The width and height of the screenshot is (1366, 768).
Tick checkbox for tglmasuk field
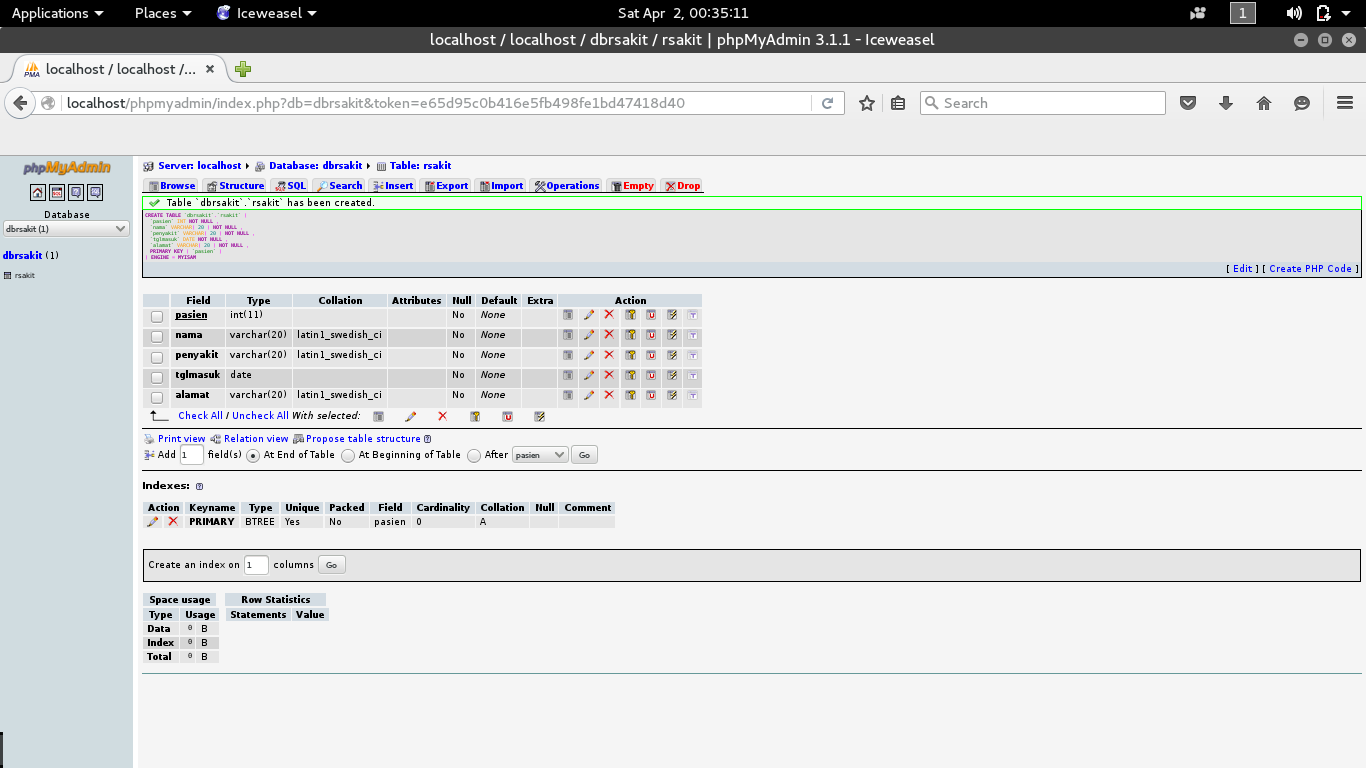point(157,376)
